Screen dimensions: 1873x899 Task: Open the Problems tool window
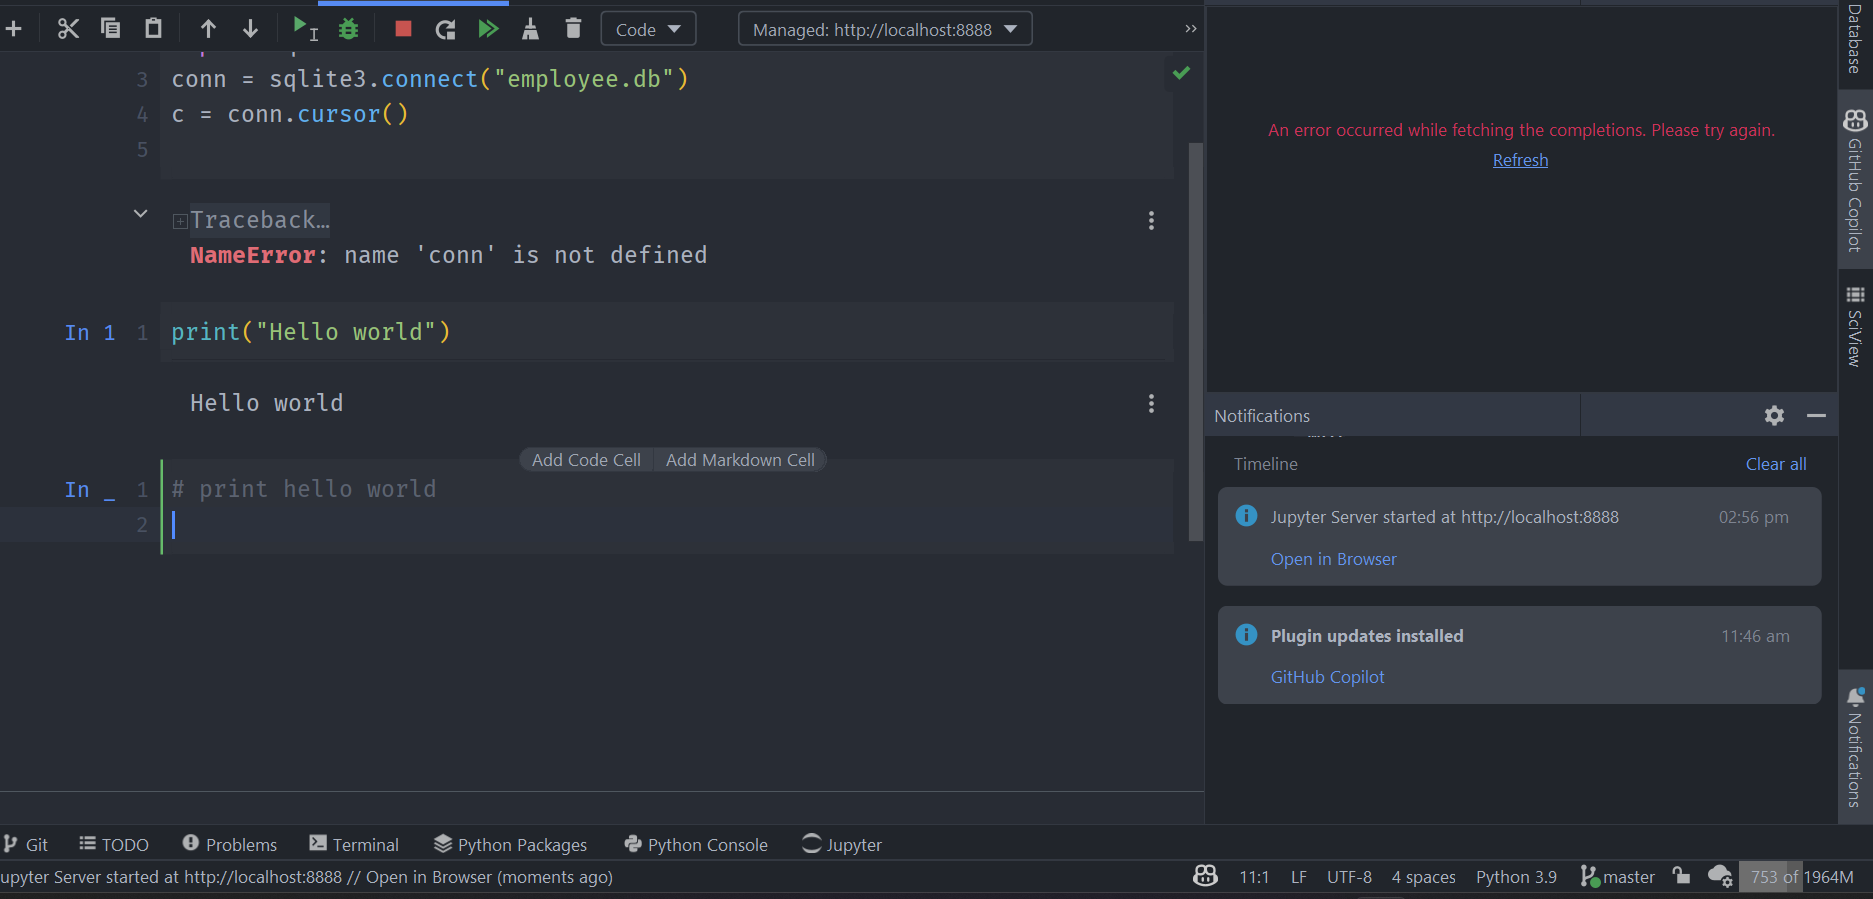230,845
